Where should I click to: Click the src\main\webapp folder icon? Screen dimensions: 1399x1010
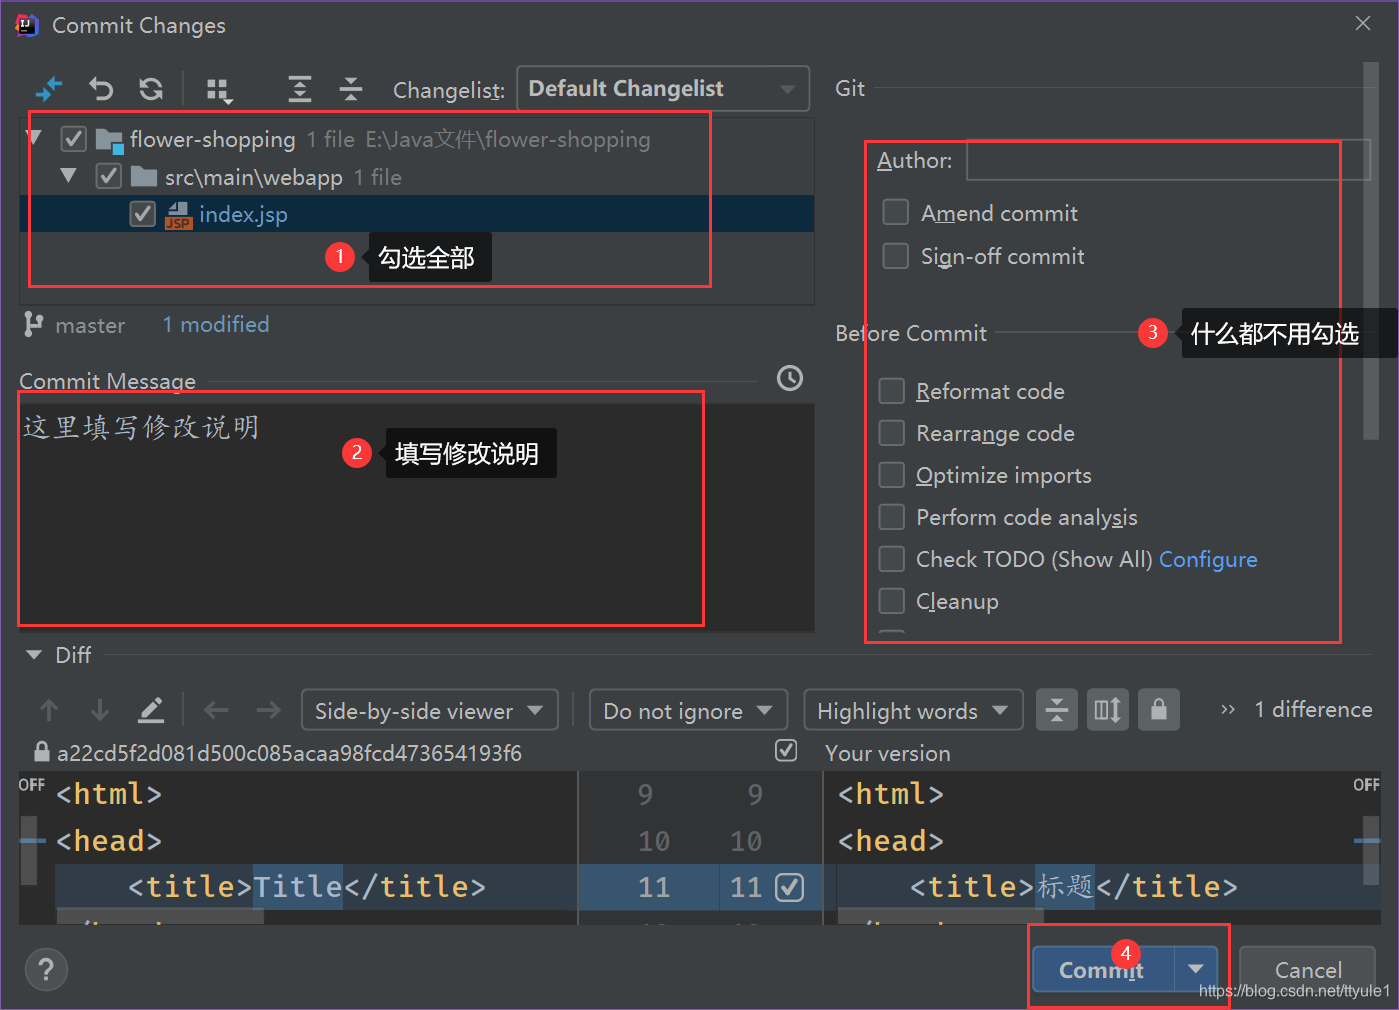point(144,177)
